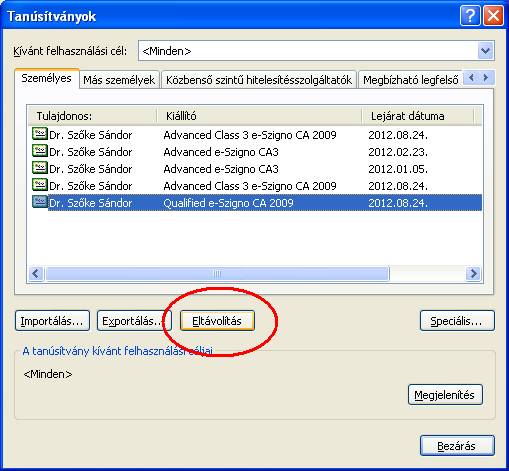Show more tabs with right tab arrow
509x471 pixels.
(x=486, y=78)
